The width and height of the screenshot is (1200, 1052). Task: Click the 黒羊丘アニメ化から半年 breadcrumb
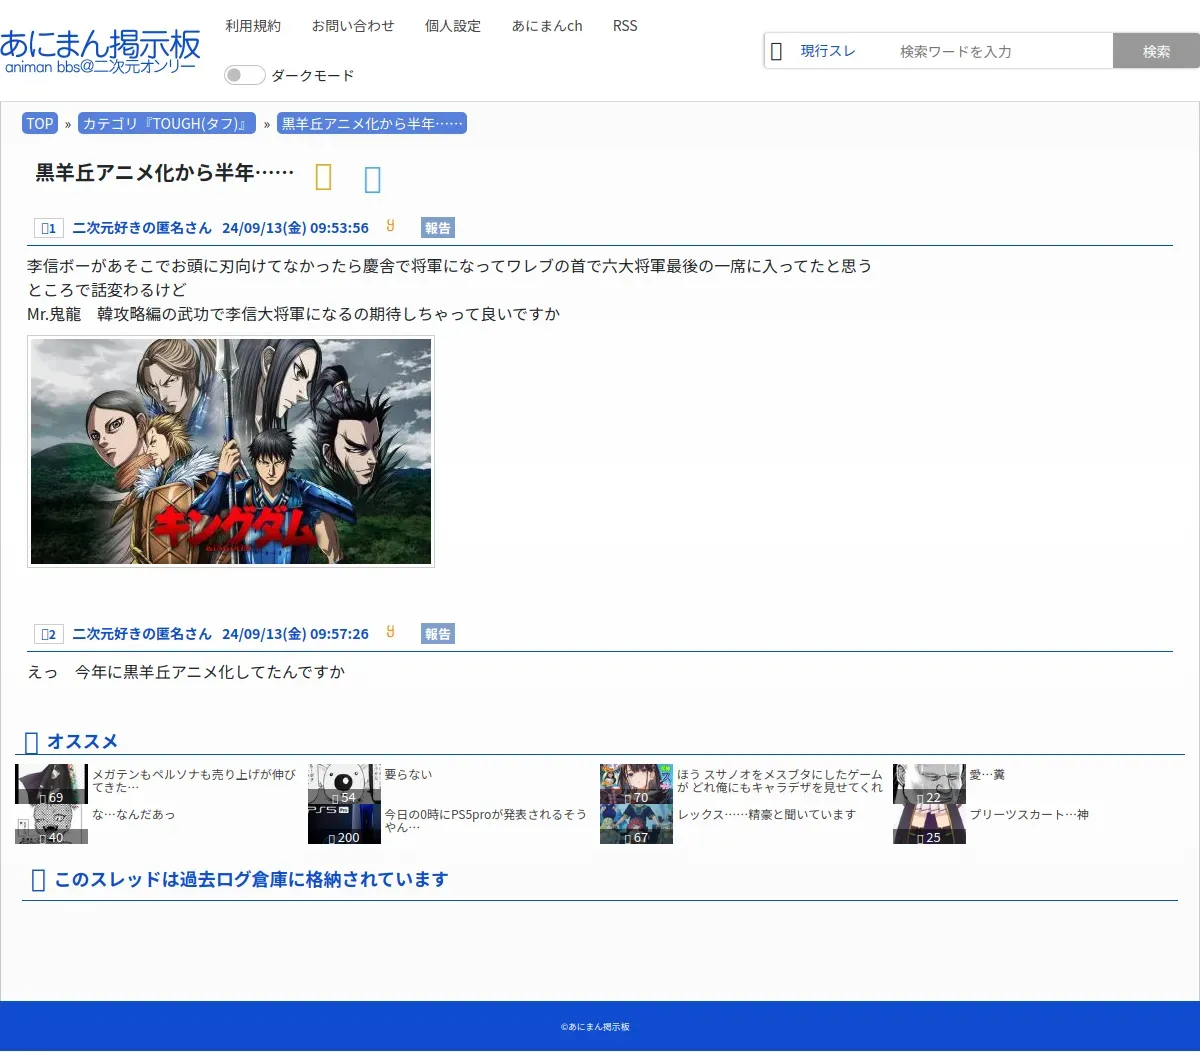(x=372, y=124)
